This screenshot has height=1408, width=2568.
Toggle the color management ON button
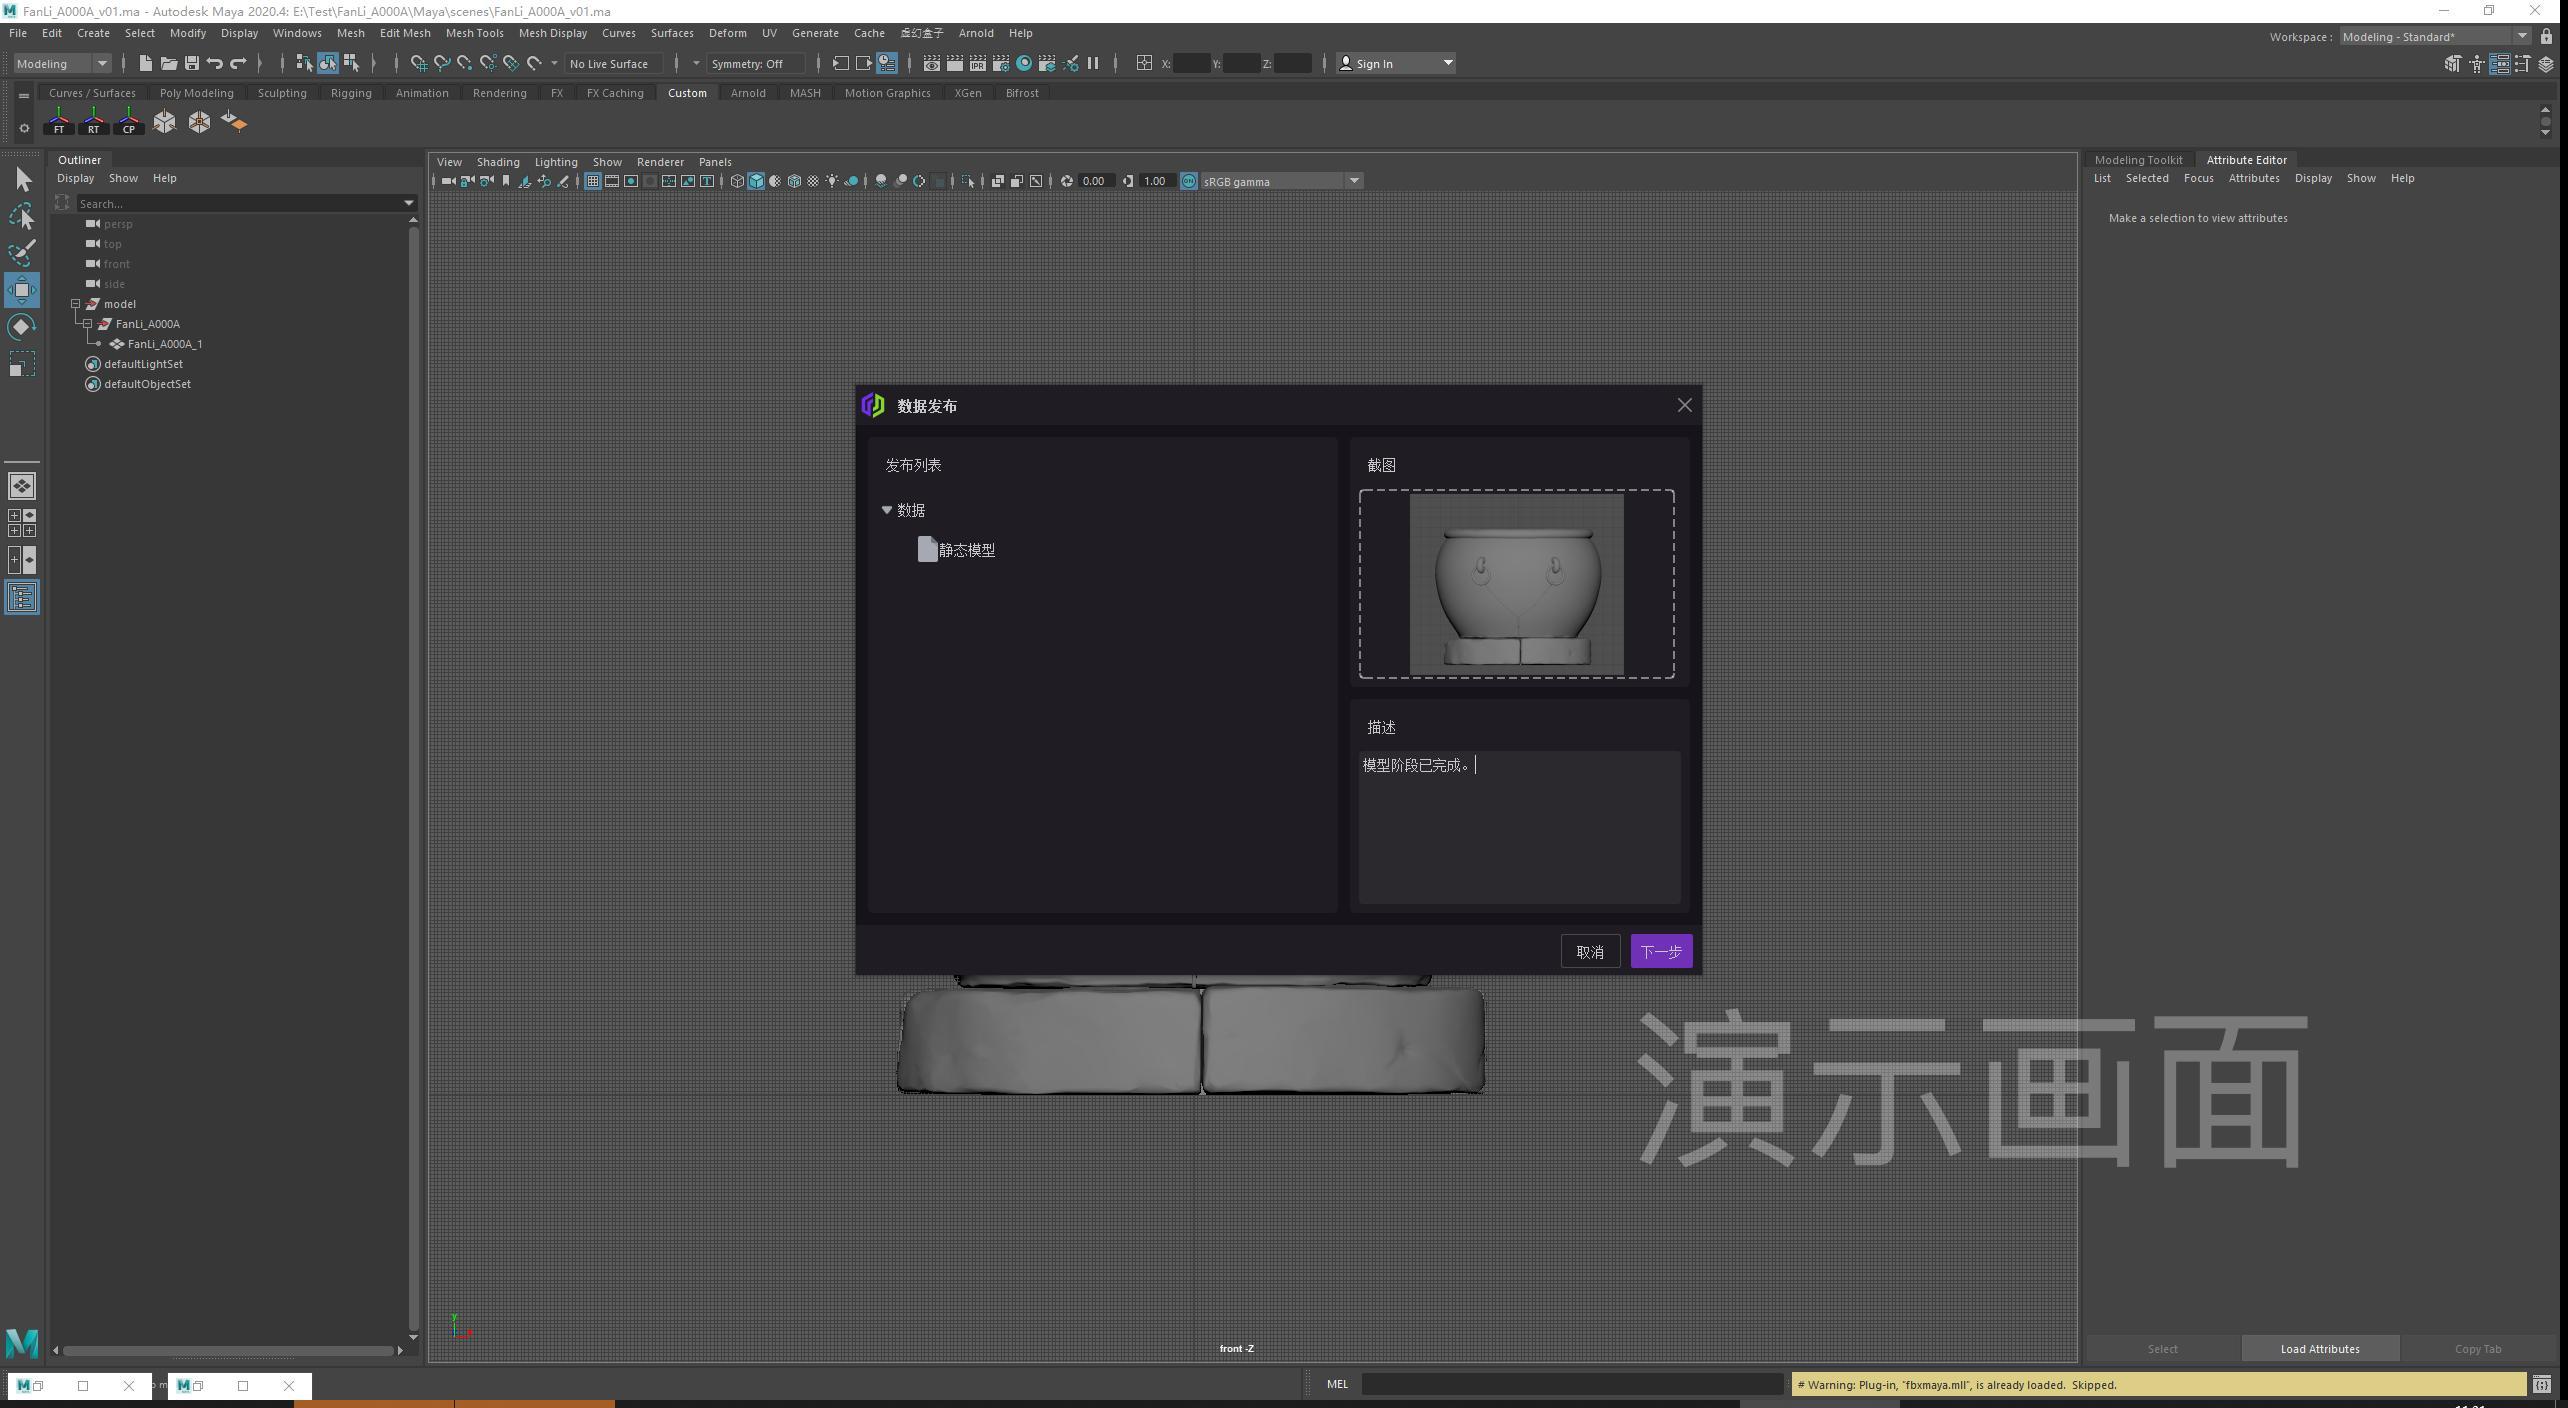click(x=1189, y=181)
